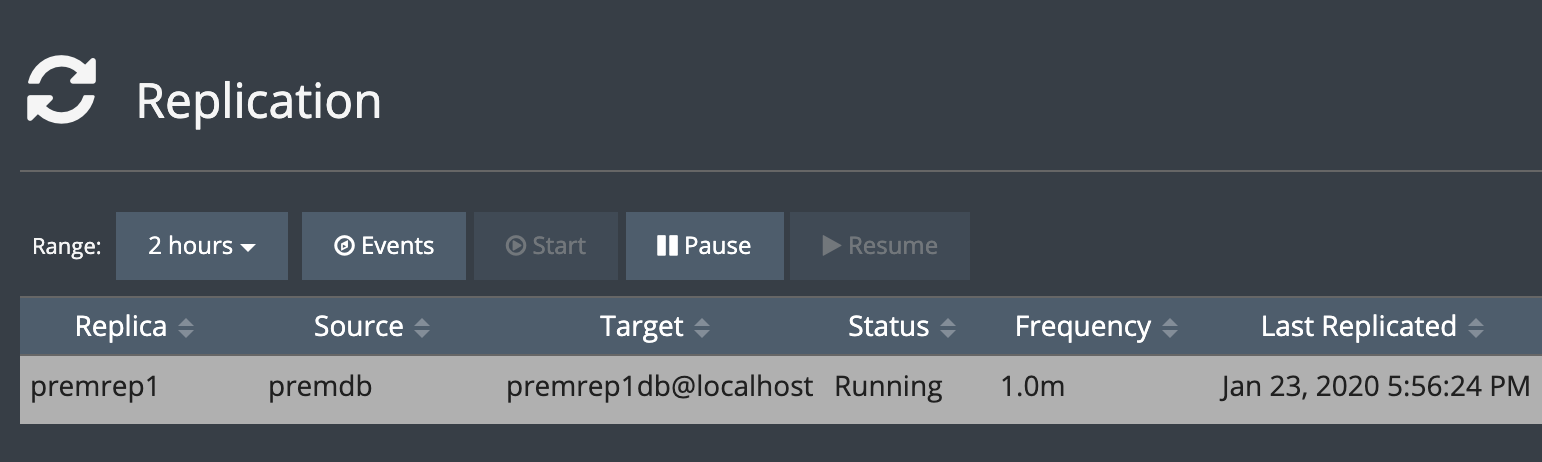Click the Jan 23, 2020 timestamp cell
Image resolution: width=1542 pixels, height=462 pixels.
point(1375,387)
